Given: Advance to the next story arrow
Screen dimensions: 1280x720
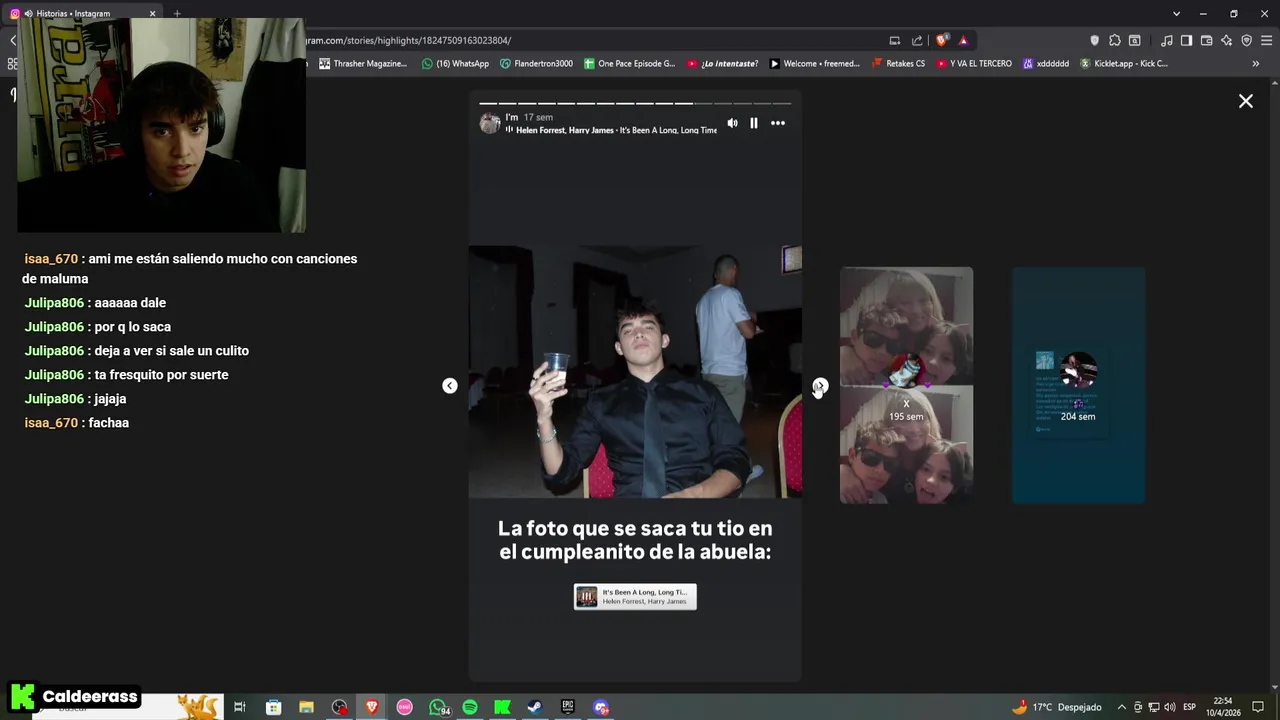Looking at the screenshot, I should pyautogui.click(x=820, y=386).
